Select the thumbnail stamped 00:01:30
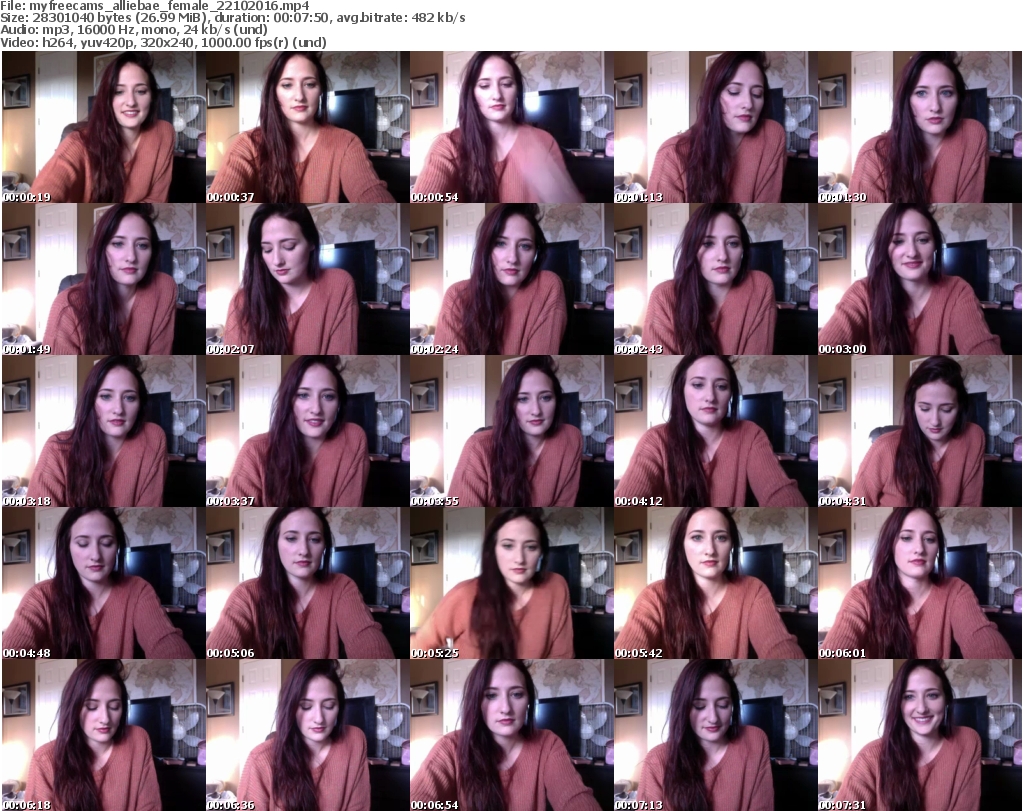 tap(920, 127)
